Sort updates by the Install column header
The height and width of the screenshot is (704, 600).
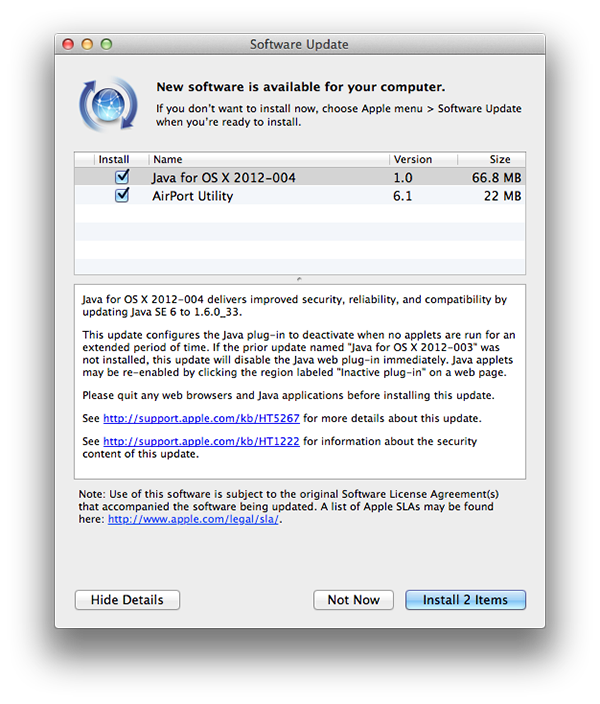pos(114,159)
